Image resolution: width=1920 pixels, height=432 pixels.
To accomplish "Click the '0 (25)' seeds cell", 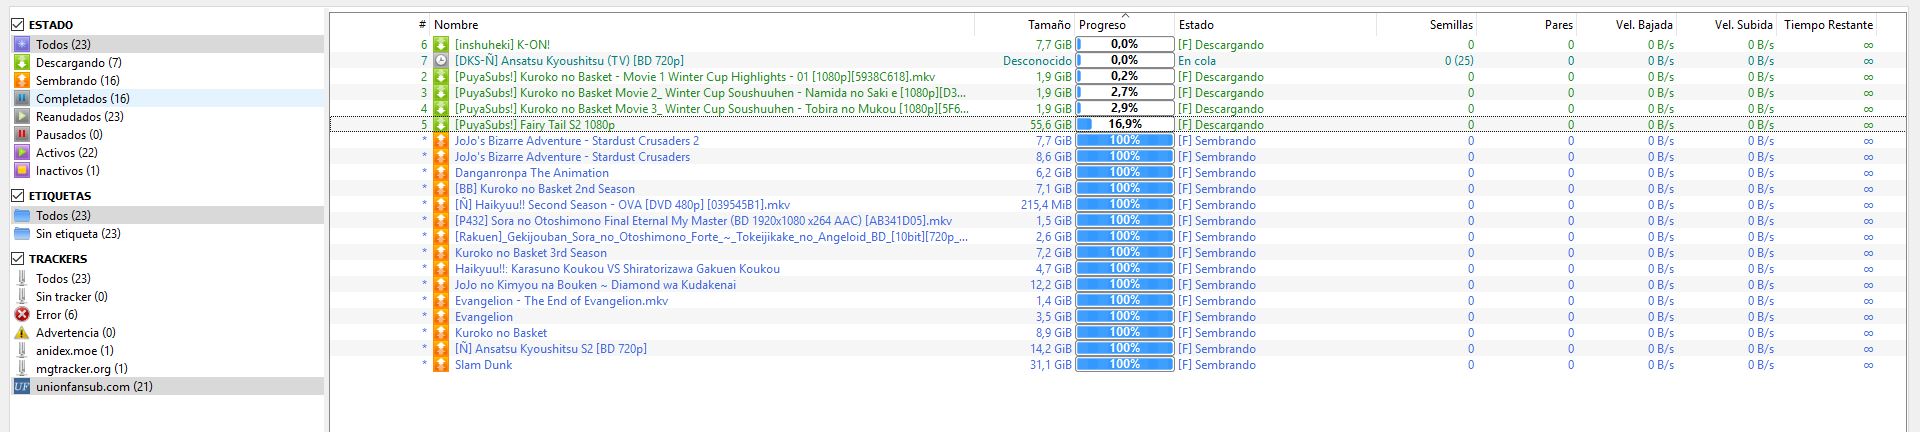I will coord(1459,61).
